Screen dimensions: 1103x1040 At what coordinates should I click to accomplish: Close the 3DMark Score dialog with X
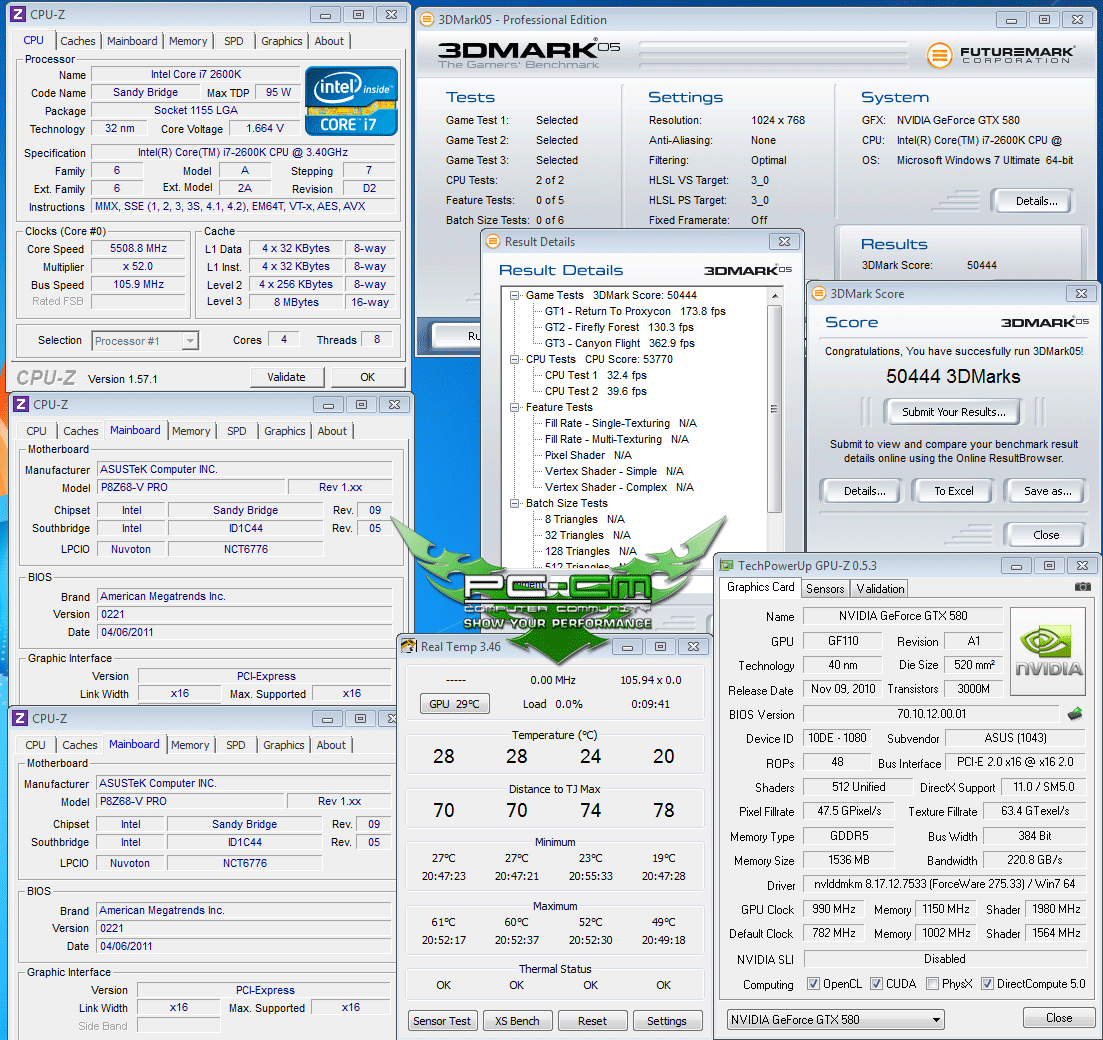(1081, 293)
